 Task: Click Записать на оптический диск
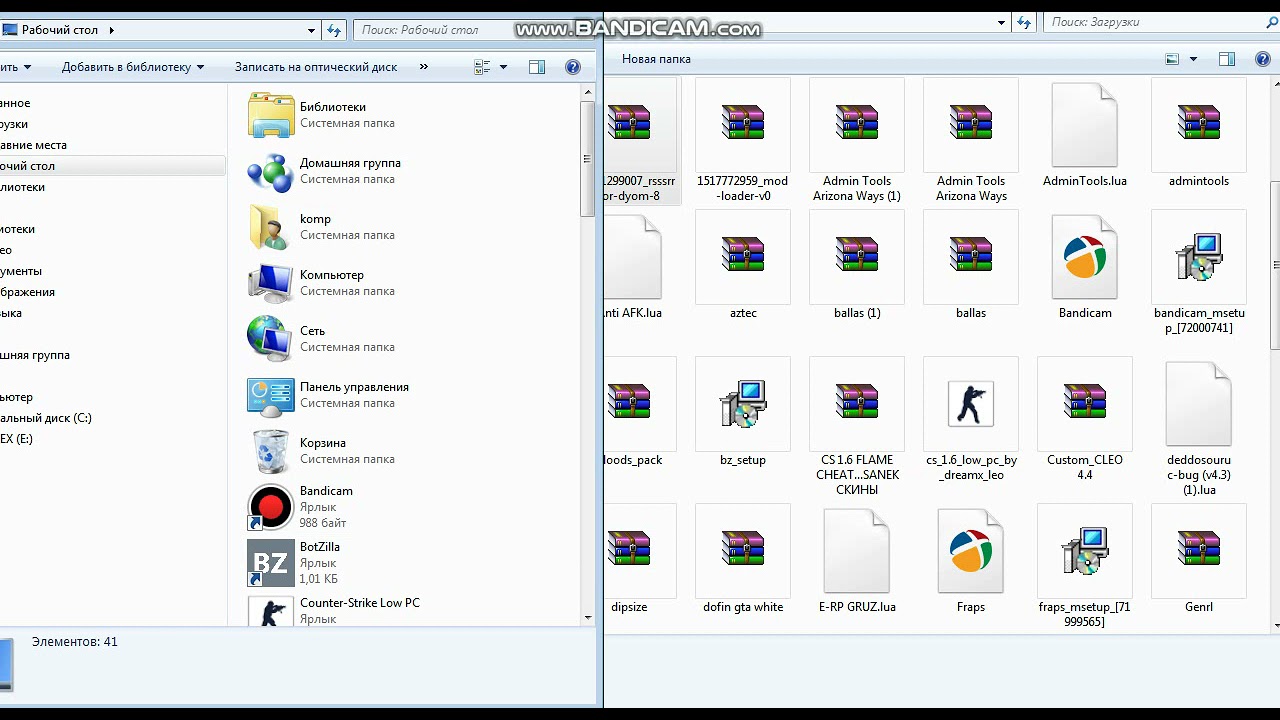[x=316, y=67]
